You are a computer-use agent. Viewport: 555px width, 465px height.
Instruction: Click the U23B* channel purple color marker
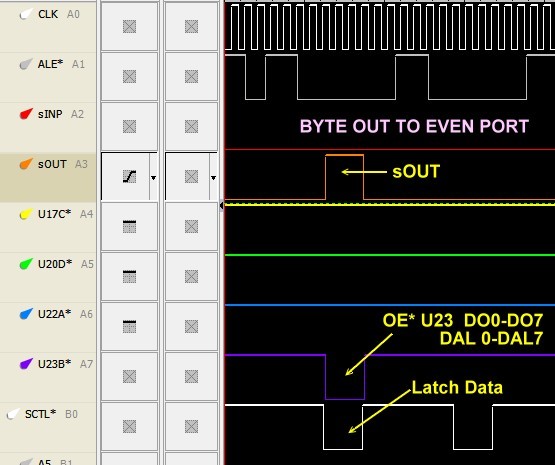pos(26,364)
